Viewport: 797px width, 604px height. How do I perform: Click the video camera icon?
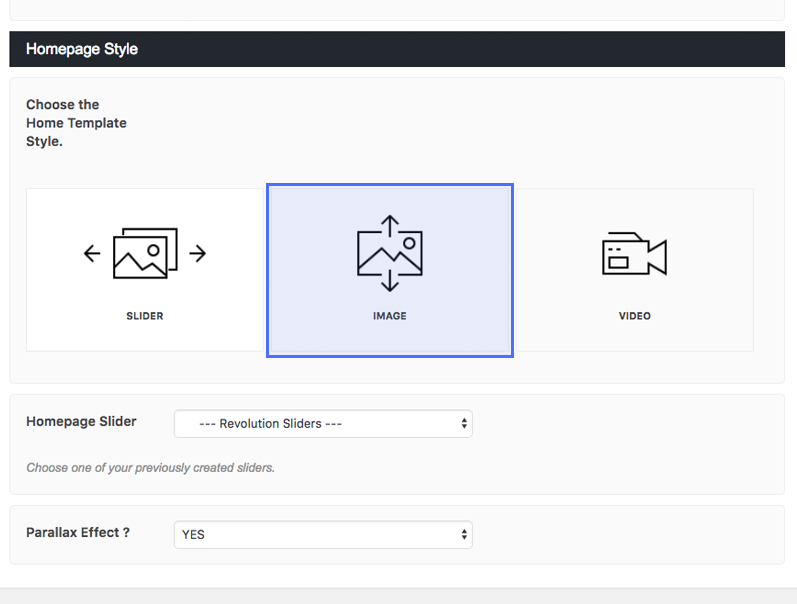click(x=634, y=254)
